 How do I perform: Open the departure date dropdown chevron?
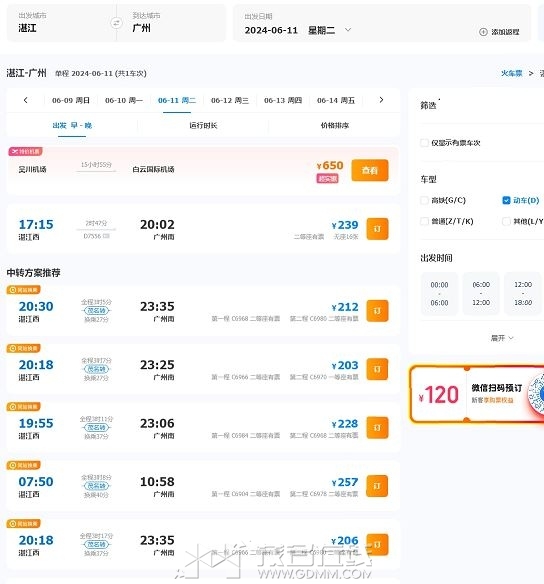point(348,29)
